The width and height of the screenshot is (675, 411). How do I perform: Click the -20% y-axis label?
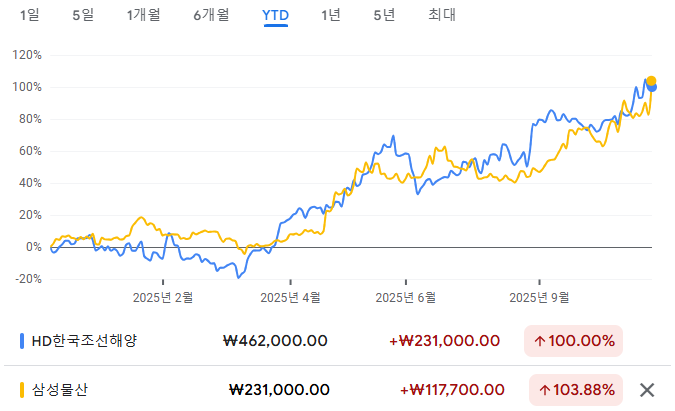(28, 279)
